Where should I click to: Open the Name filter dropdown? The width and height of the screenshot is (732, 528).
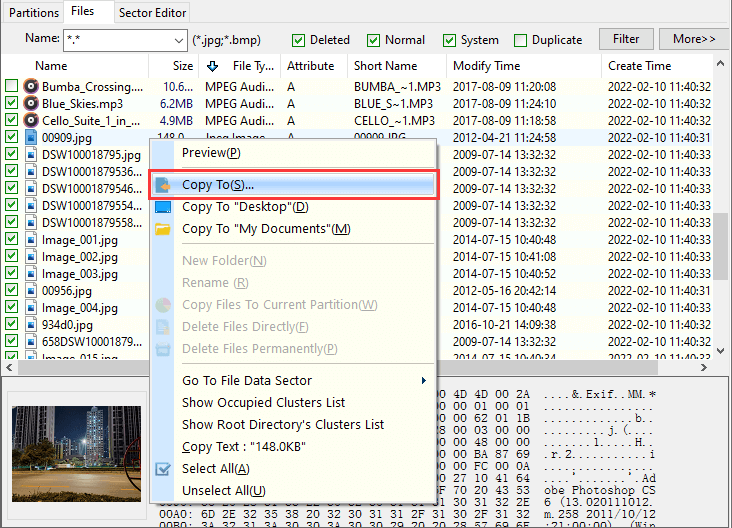click(177, 40)
